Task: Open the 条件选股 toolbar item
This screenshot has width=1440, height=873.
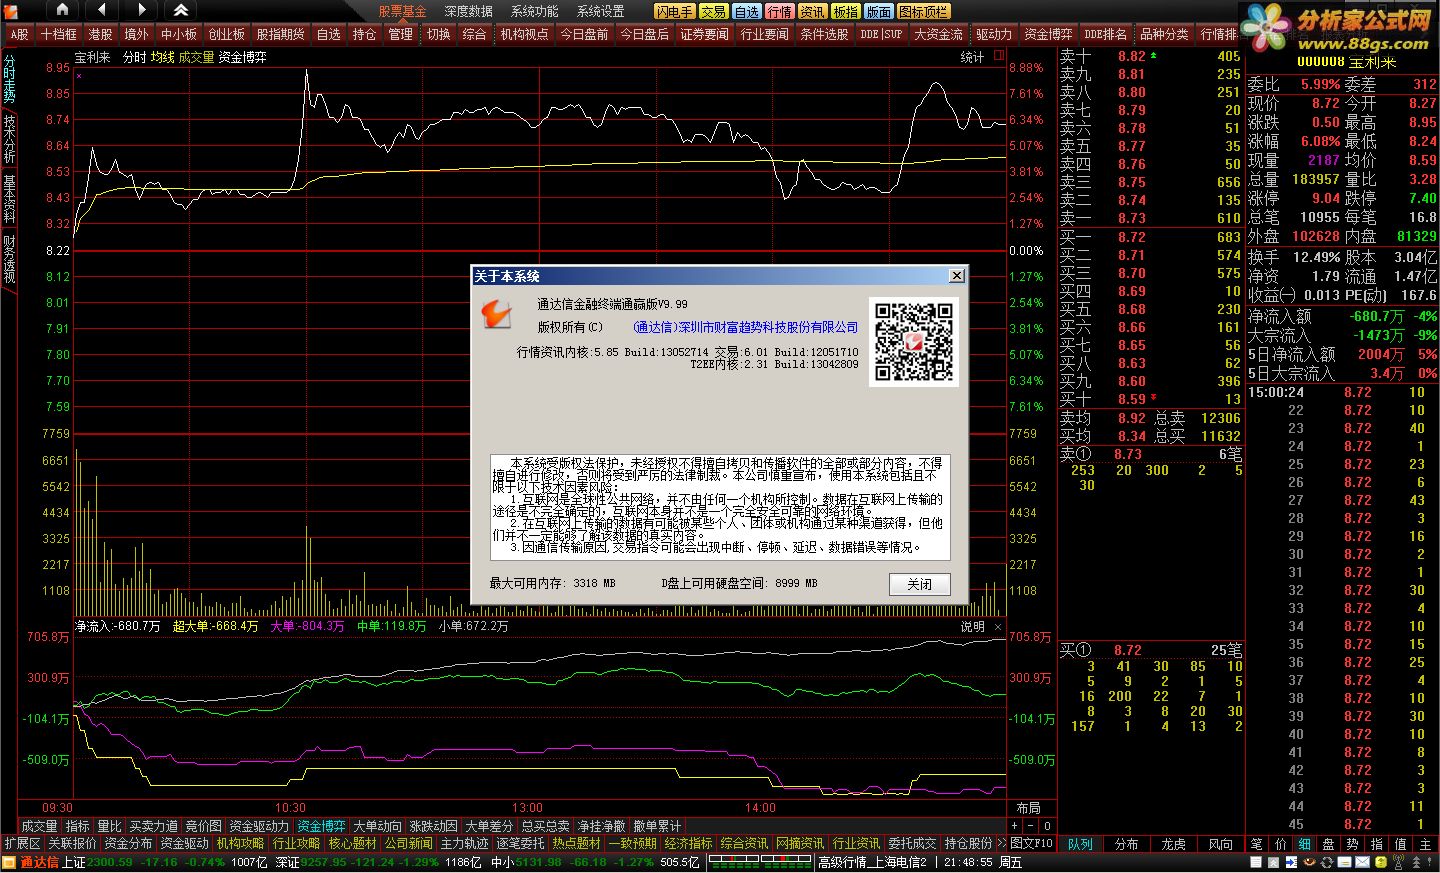Action: tap(824, 34)
